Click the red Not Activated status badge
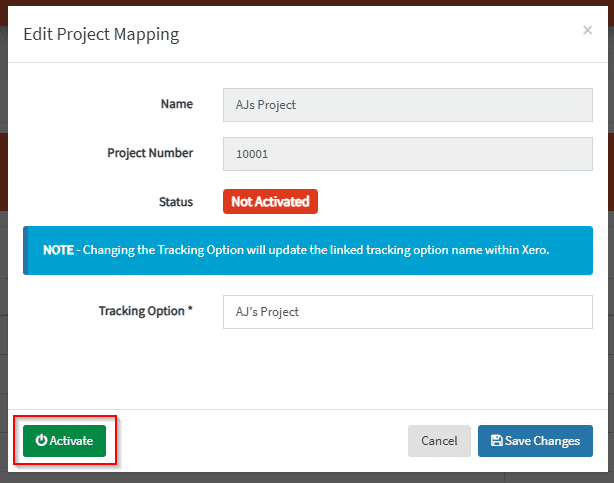The image size is (614, 483). click(x=270, y=202)
